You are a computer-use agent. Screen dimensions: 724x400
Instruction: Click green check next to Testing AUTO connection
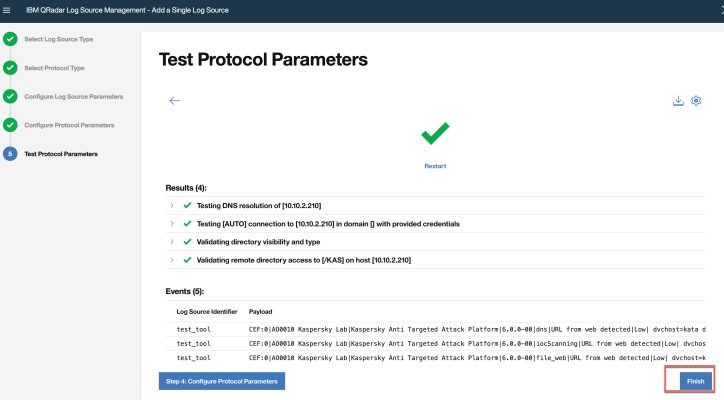[187, 224]
